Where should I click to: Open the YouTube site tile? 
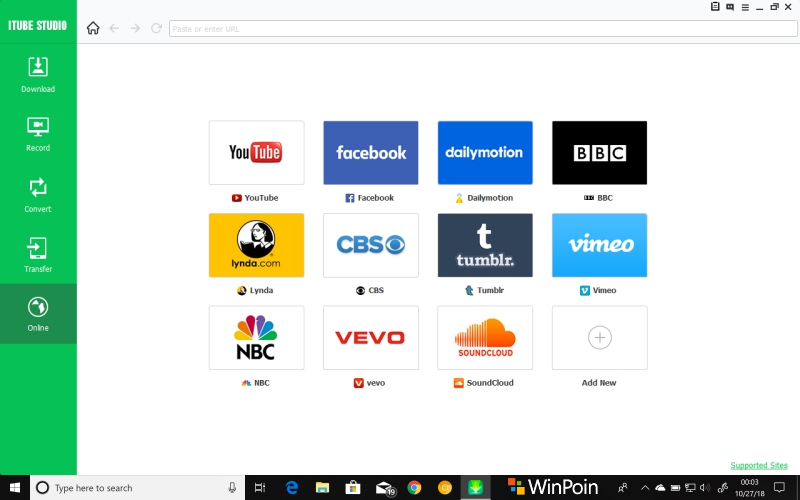tap(257, 153)
